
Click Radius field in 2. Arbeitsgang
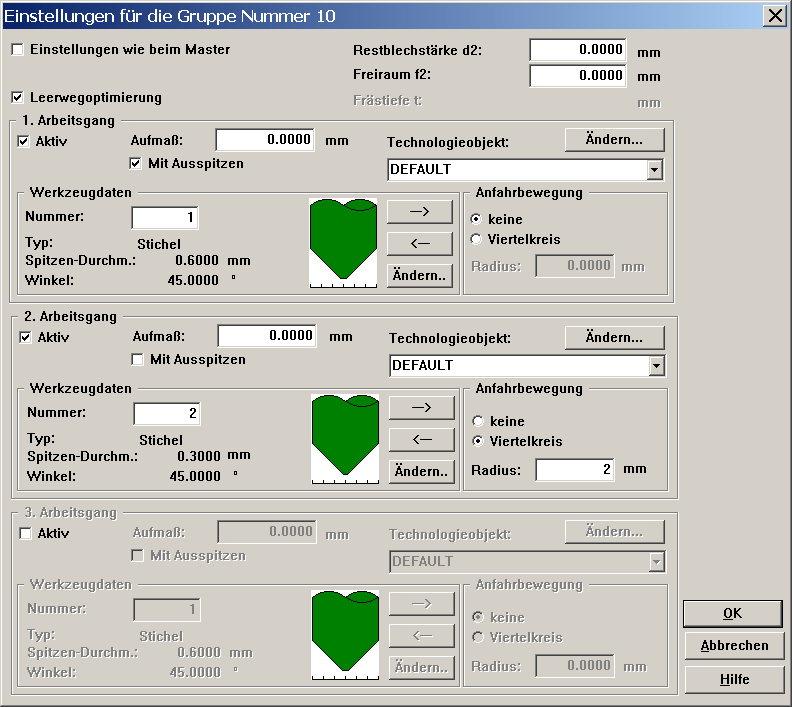click(574, 470)
